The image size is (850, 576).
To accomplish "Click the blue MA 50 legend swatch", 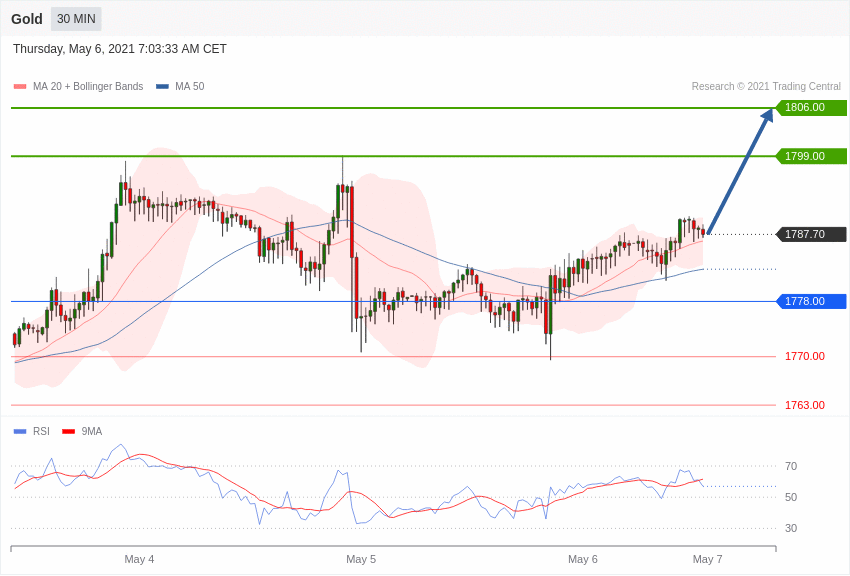I will [162, 86].
